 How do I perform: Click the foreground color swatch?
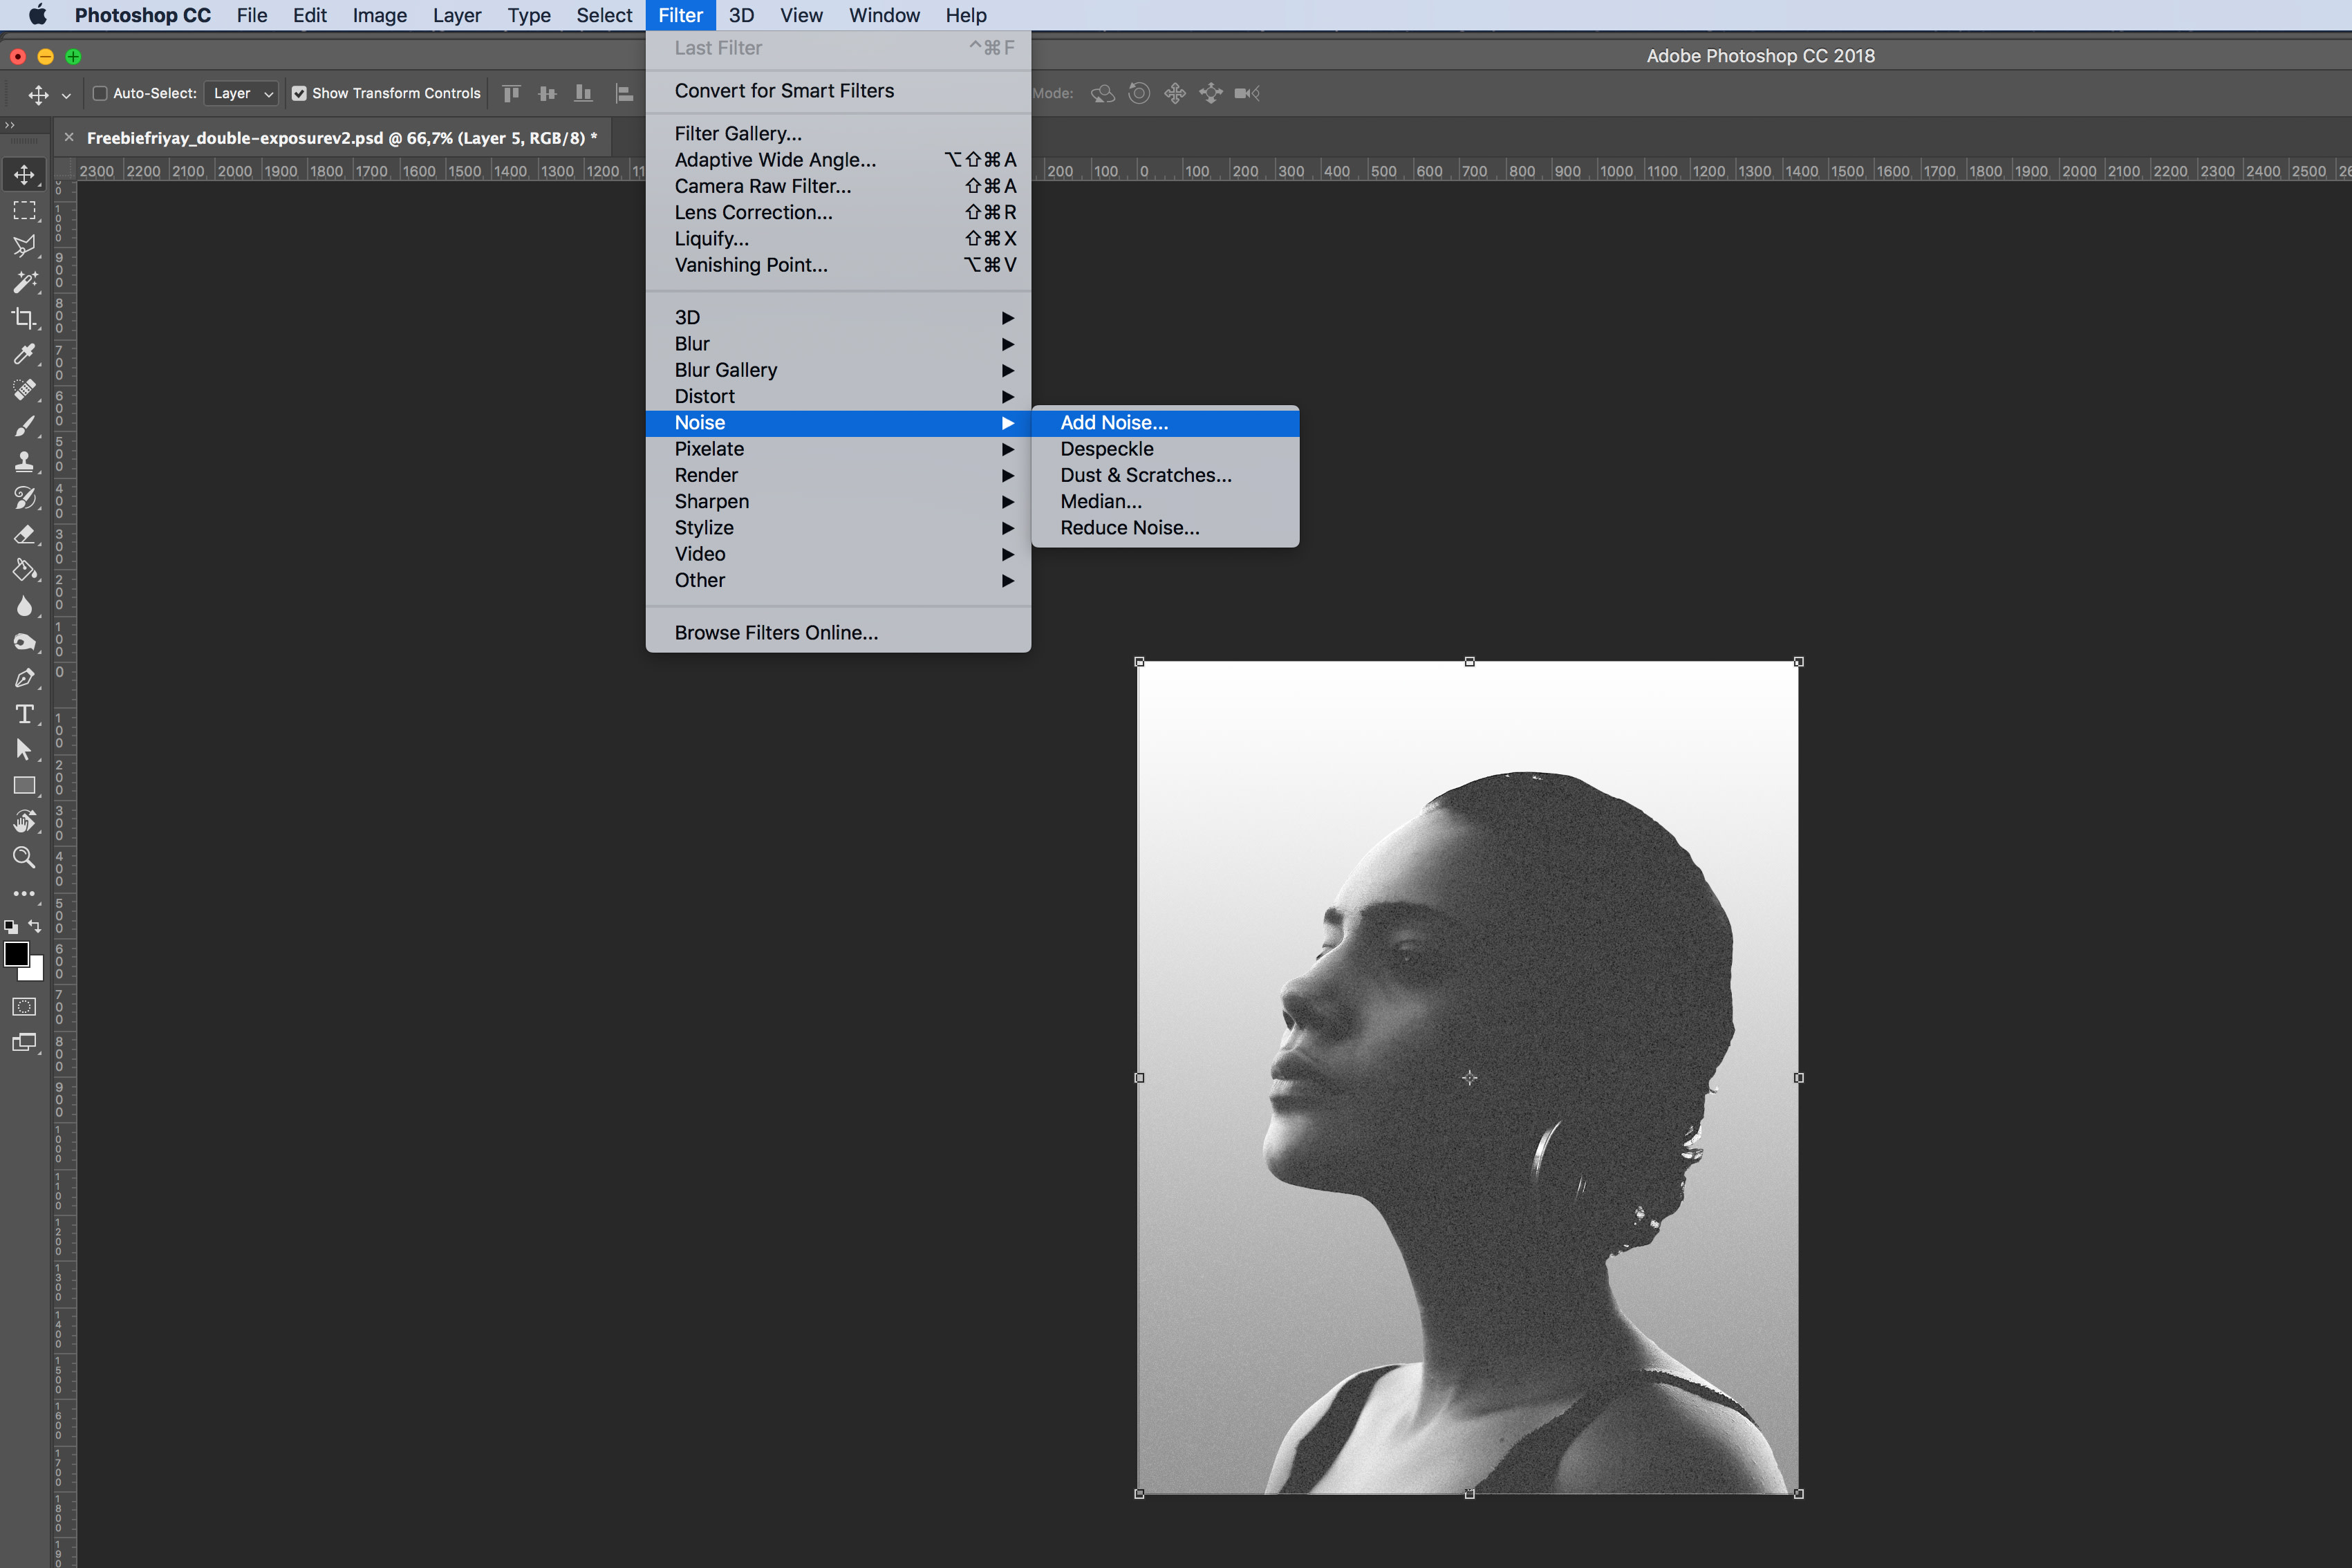point(16,954)
